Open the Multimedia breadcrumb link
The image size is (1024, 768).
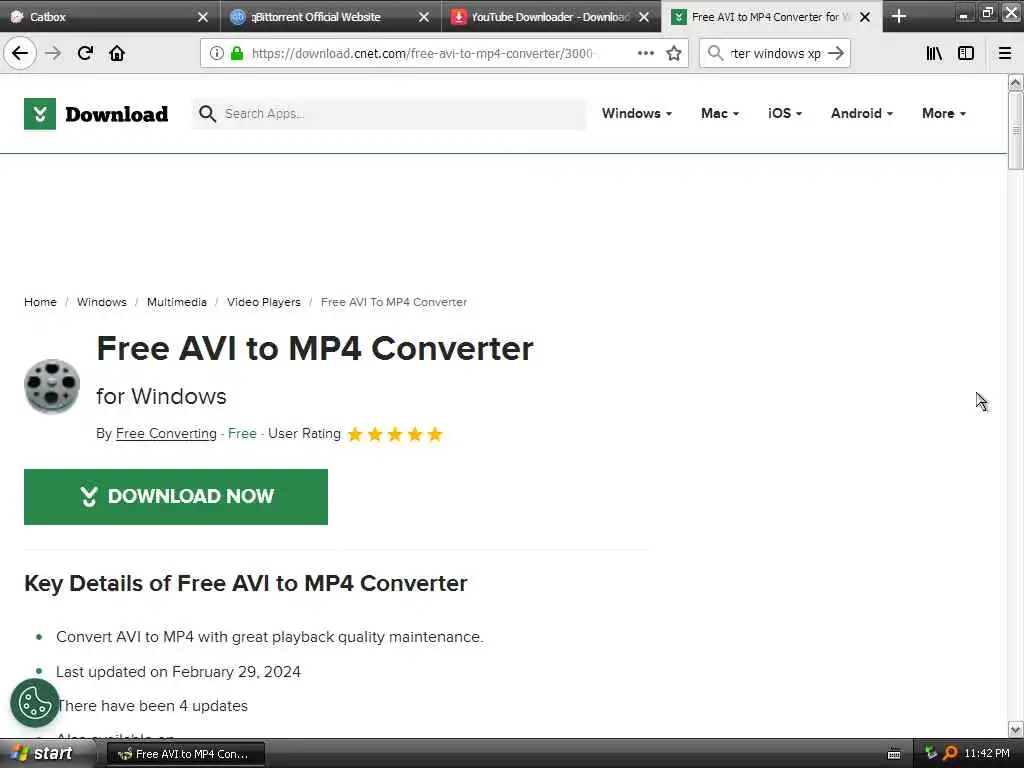pos(177,302)
